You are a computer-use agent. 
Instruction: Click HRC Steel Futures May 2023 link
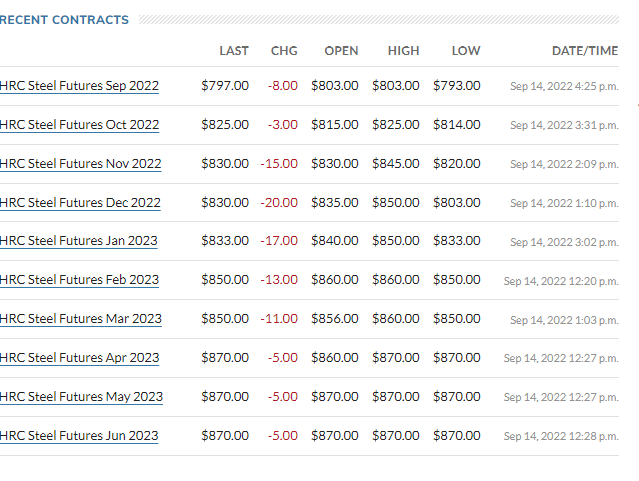point(80,397)
